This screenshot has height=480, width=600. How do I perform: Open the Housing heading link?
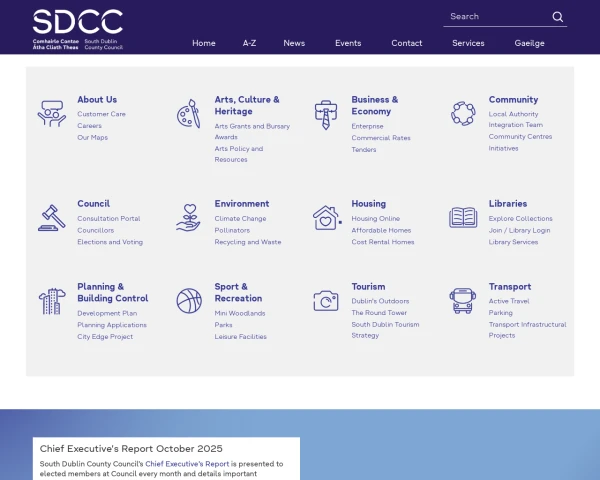coord(368,204)
